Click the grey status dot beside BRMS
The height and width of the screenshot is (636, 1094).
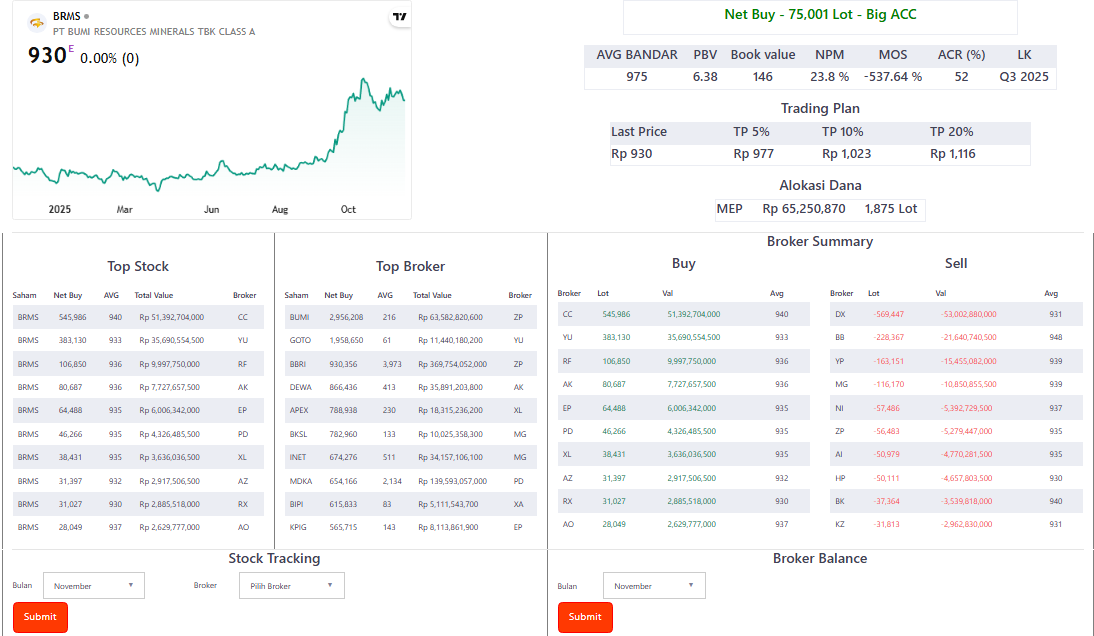tap(87, 17)
